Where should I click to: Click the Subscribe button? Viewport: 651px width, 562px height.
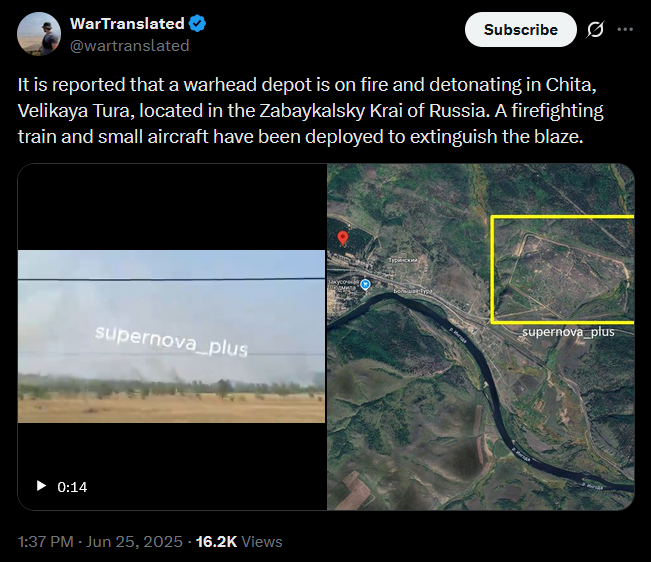521,29
